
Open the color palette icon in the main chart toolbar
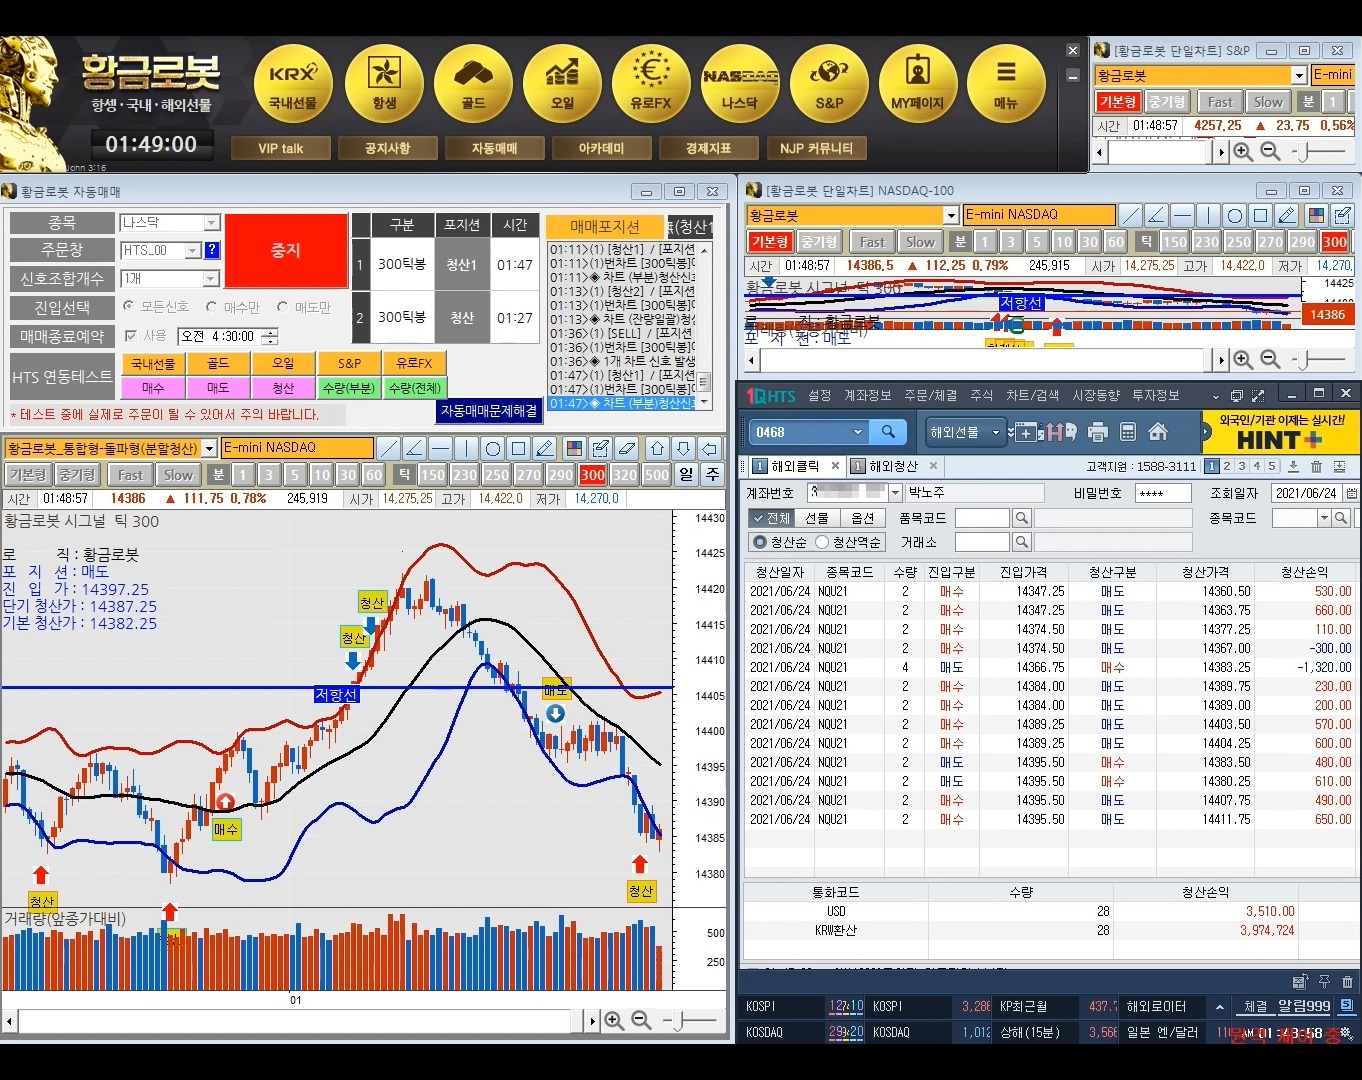point(574,448)
